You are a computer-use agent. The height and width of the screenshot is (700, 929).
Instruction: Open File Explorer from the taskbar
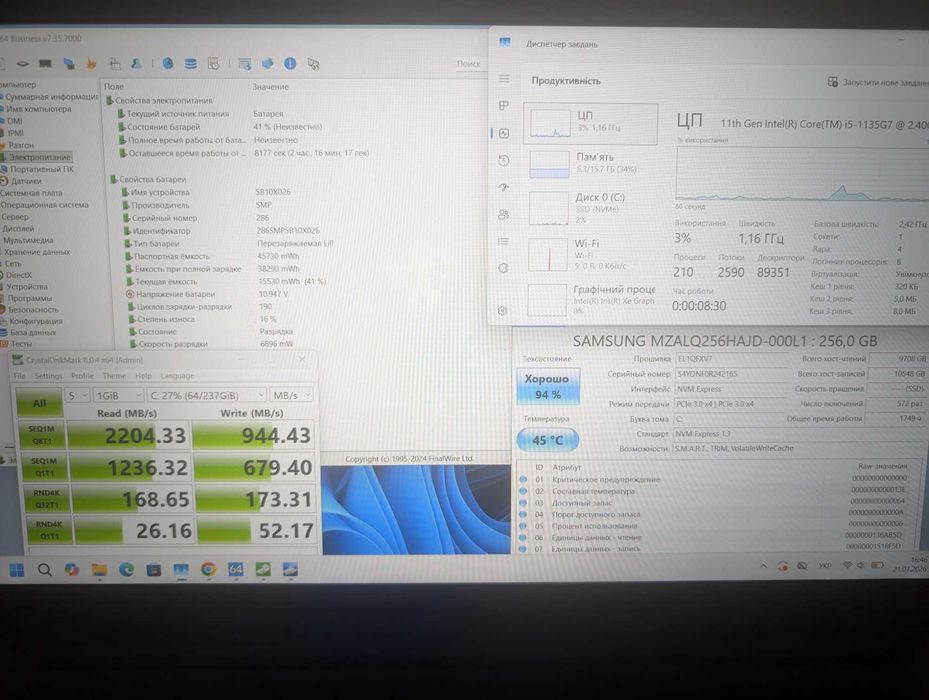(x=99, y=570)
